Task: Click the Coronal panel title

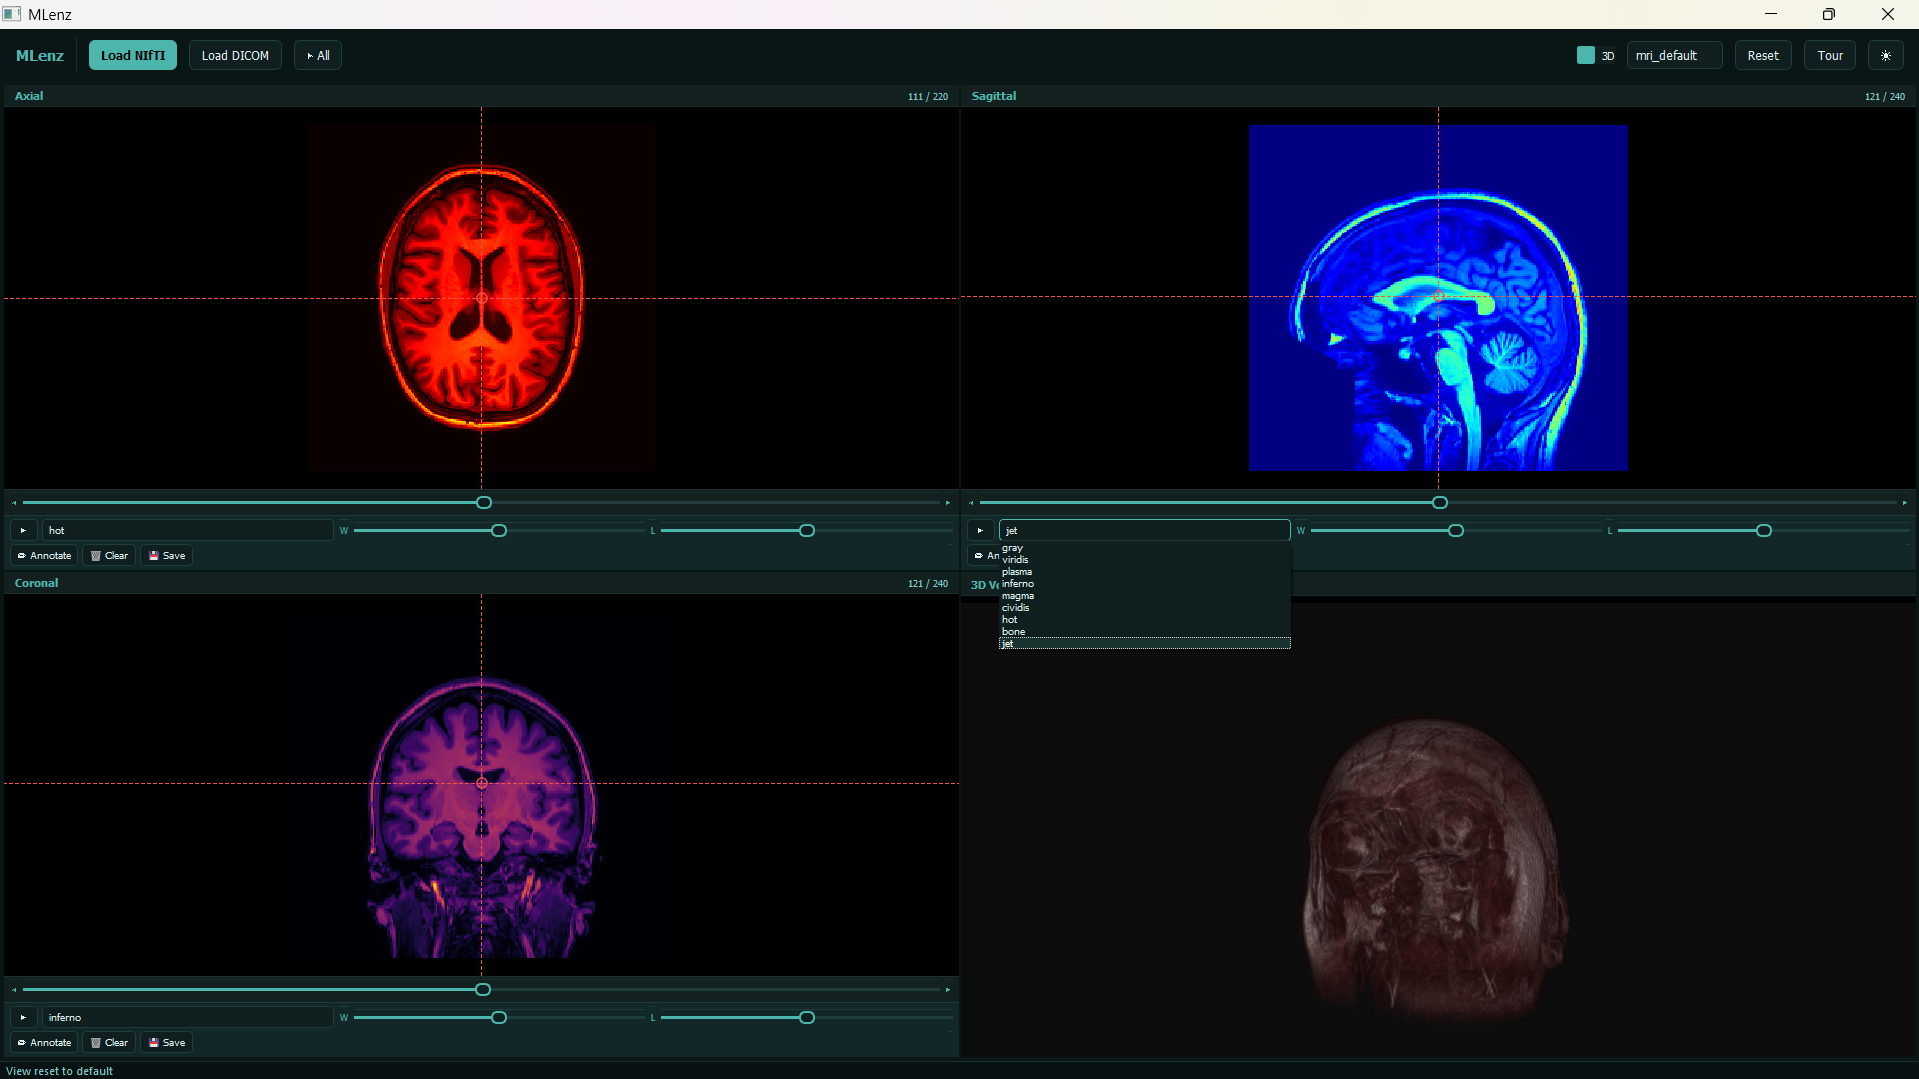Action: 36,583
